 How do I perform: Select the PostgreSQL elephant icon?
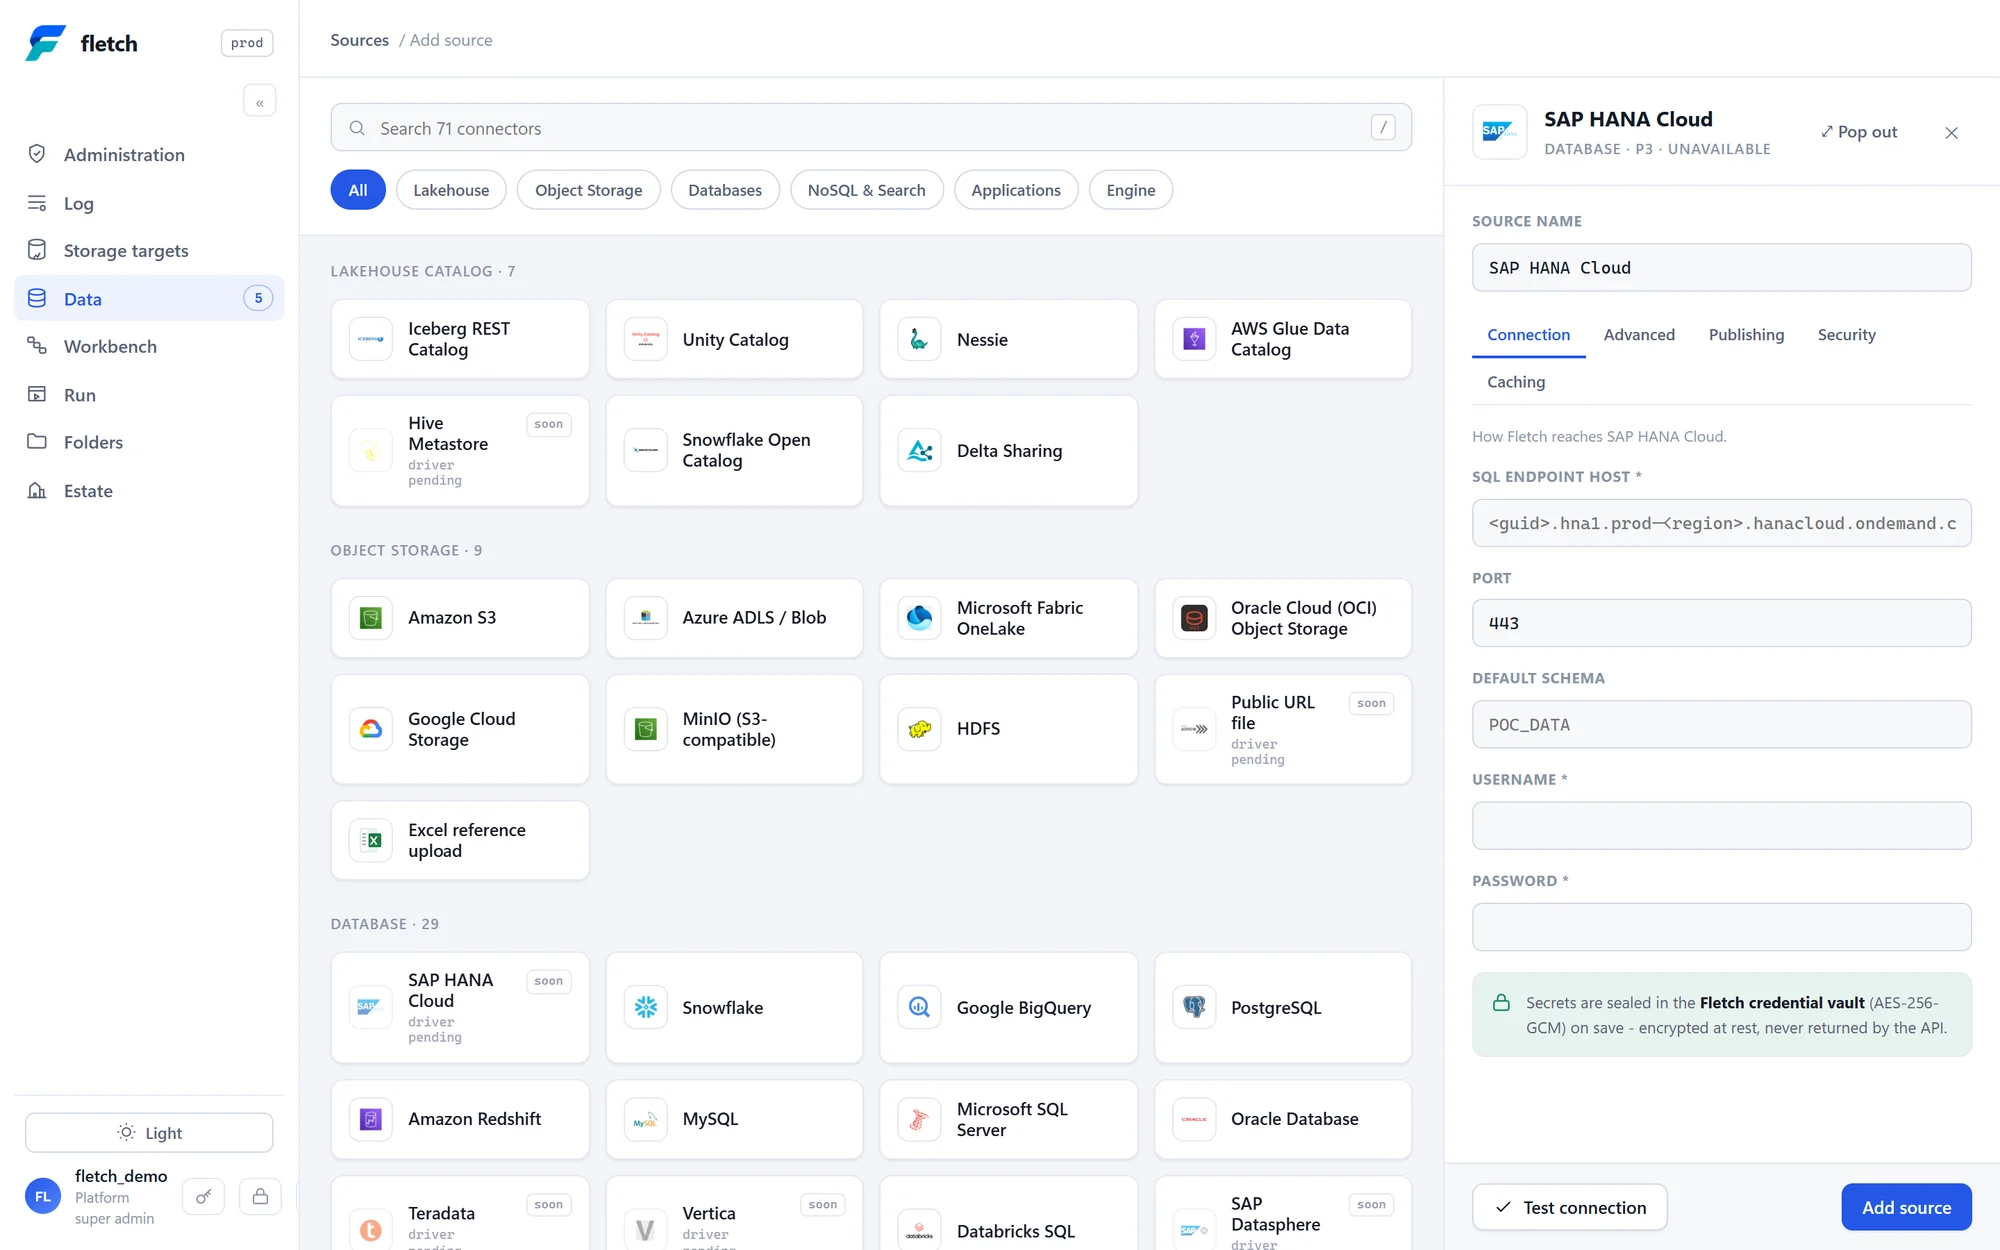click(1194, 1007)
